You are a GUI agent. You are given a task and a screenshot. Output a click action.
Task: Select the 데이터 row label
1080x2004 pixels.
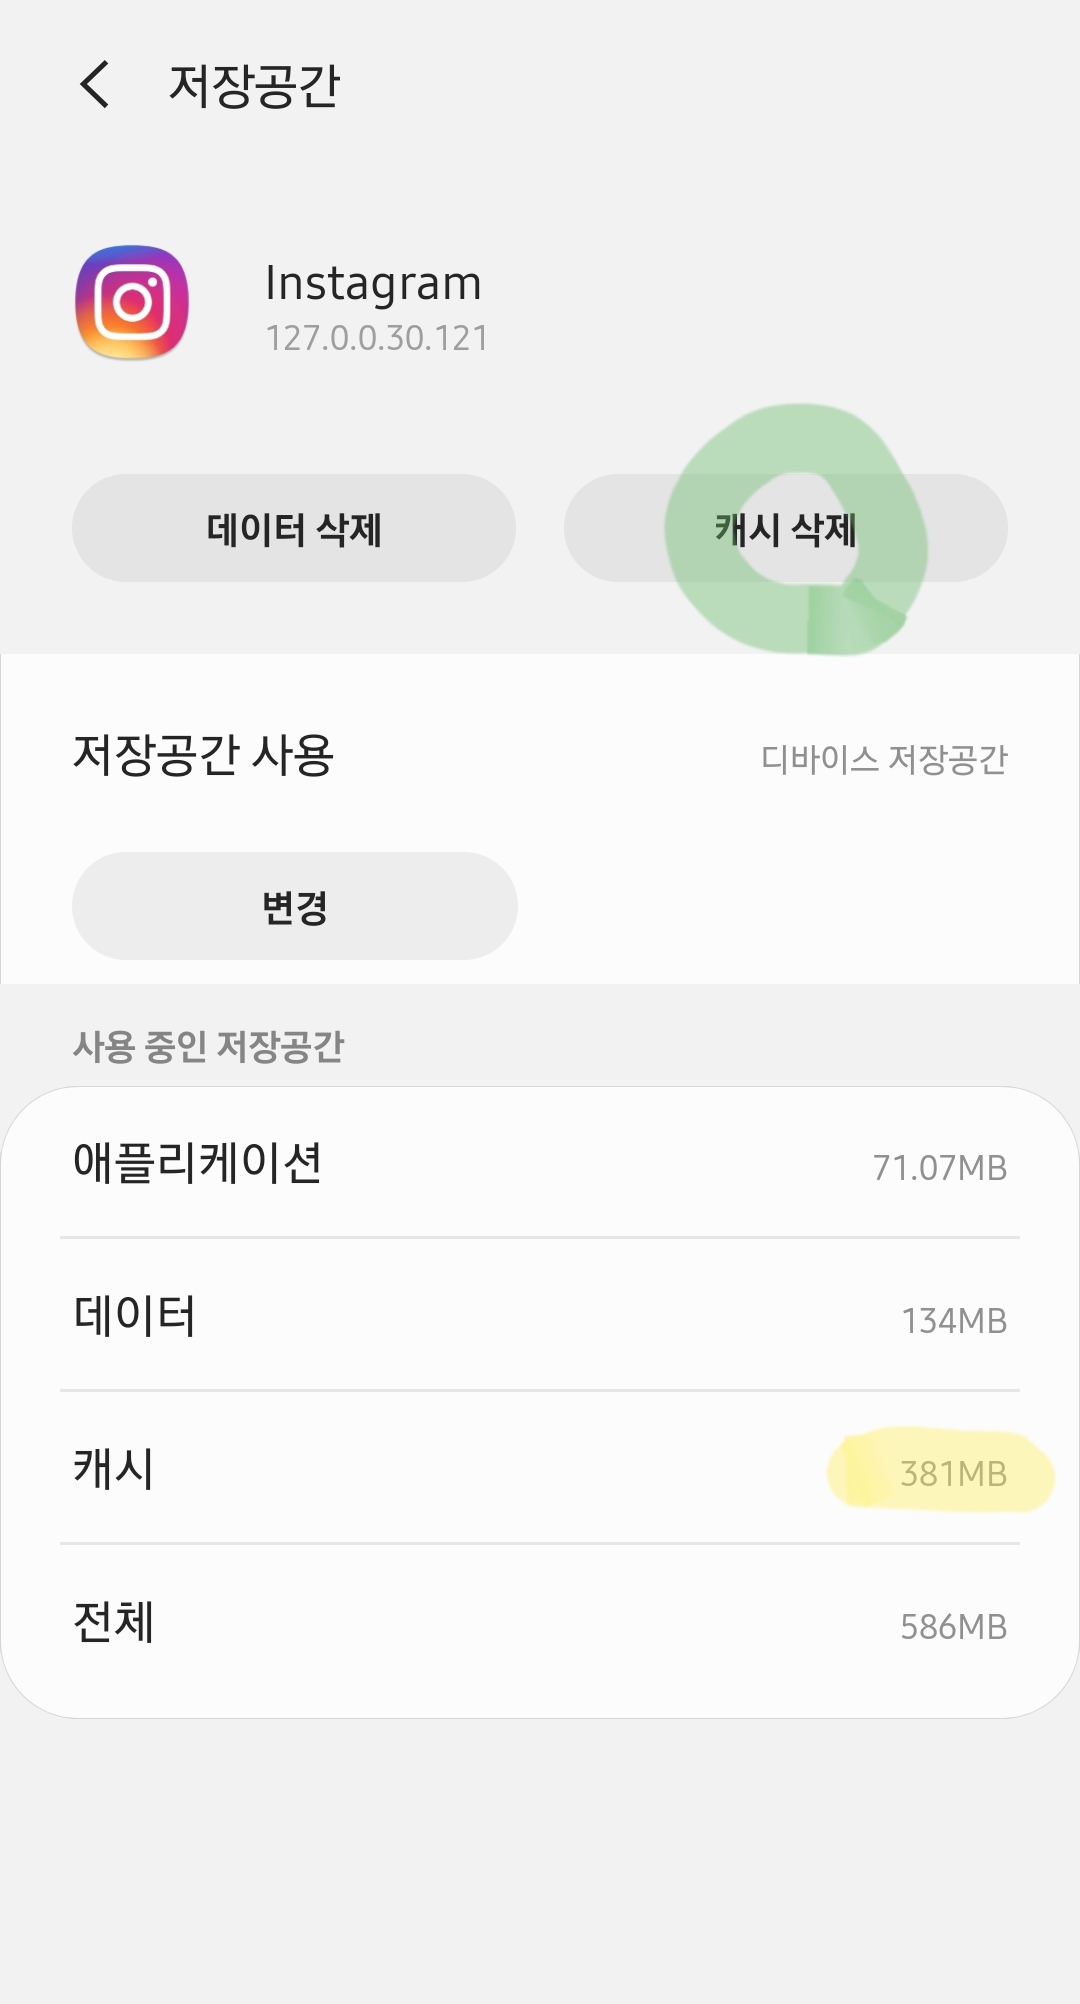click(x=134, y=1316)
